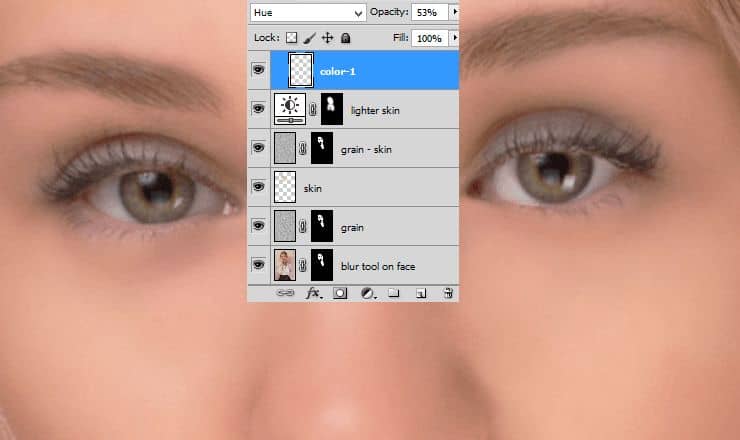Screen dimensions: 740x440
Task: Open the Fill slider arrow
Action: (454, 38)
